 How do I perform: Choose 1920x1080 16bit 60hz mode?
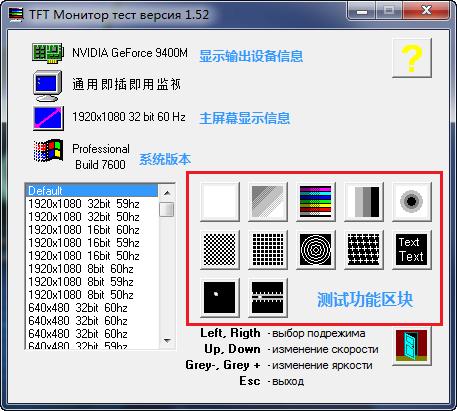92,230
